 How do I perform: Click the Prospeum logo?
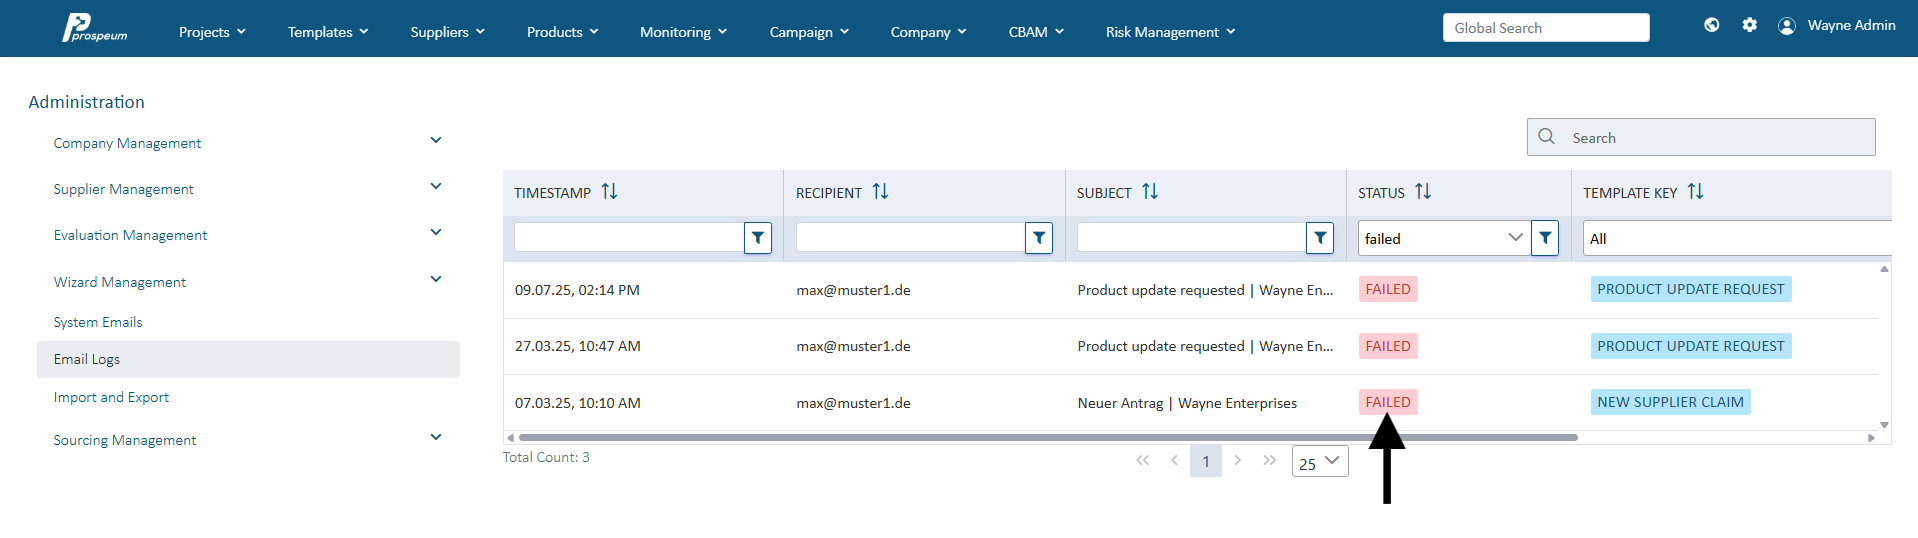point(95,28)
